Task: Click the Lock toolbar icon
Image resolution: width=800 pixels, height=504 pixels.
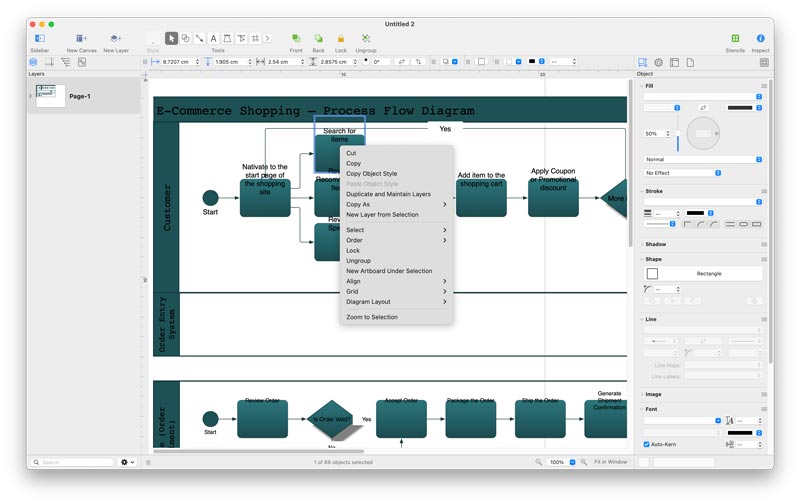Action: [x=341, y=38]
